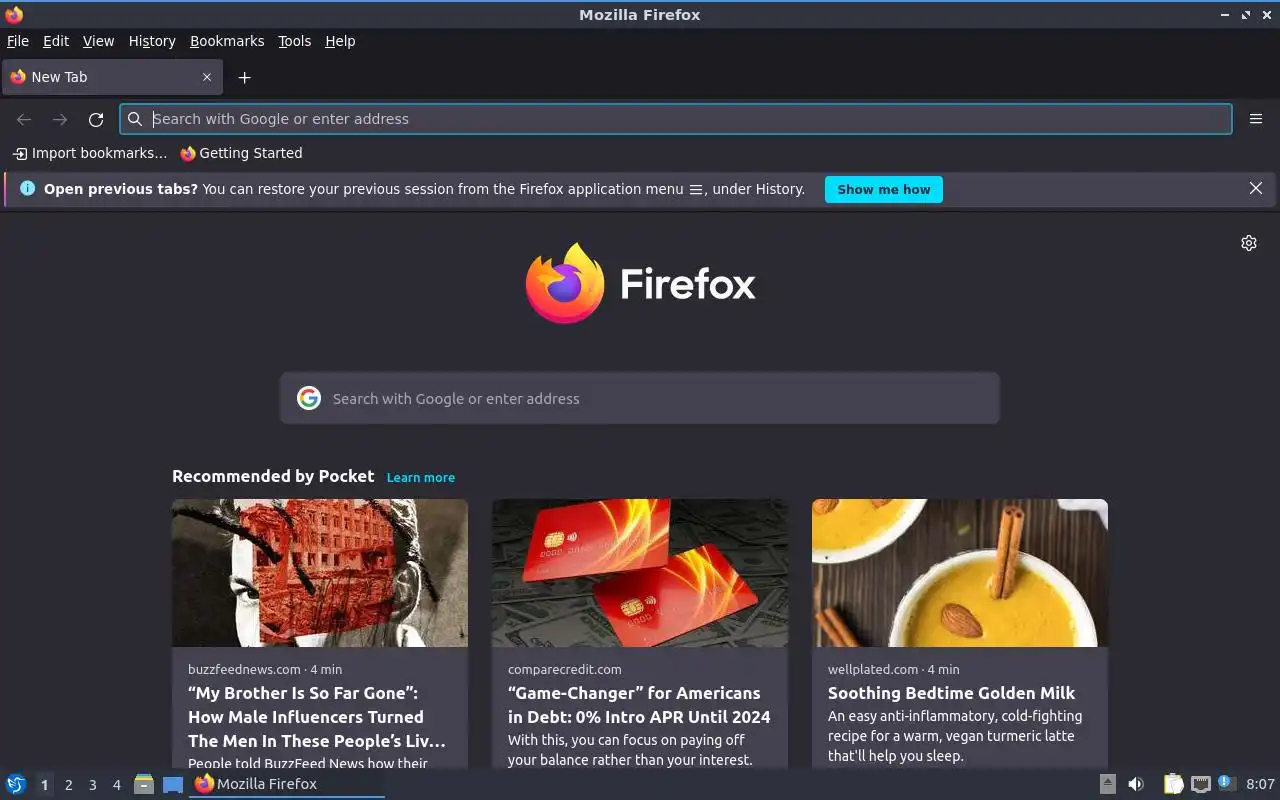
Task: Click Import bookmarks in bookmarks toolbar
Action: [x=90, y=153]
